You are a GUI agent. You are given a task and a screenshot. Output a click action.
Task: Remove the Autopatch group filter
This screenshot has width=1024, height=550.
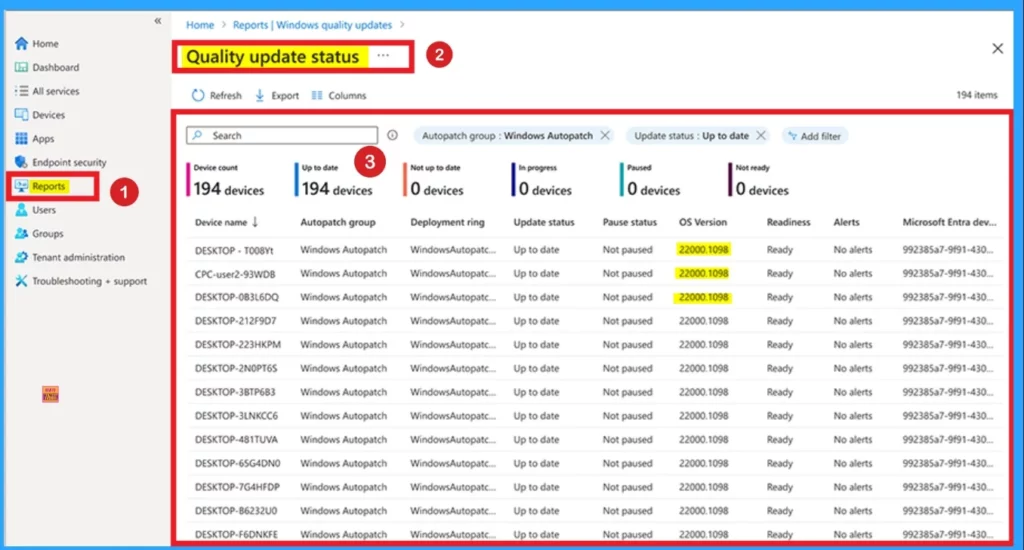[605, 135]
